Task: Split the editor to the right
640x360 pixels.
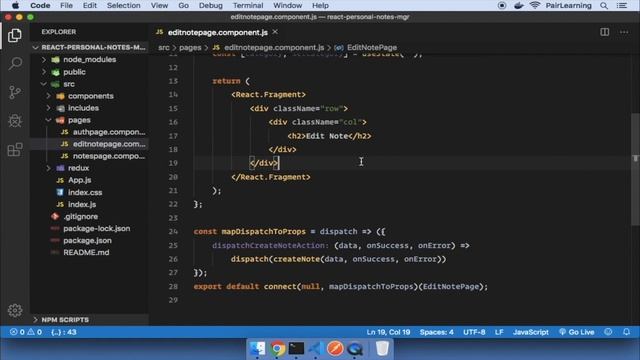Action: 604,32
